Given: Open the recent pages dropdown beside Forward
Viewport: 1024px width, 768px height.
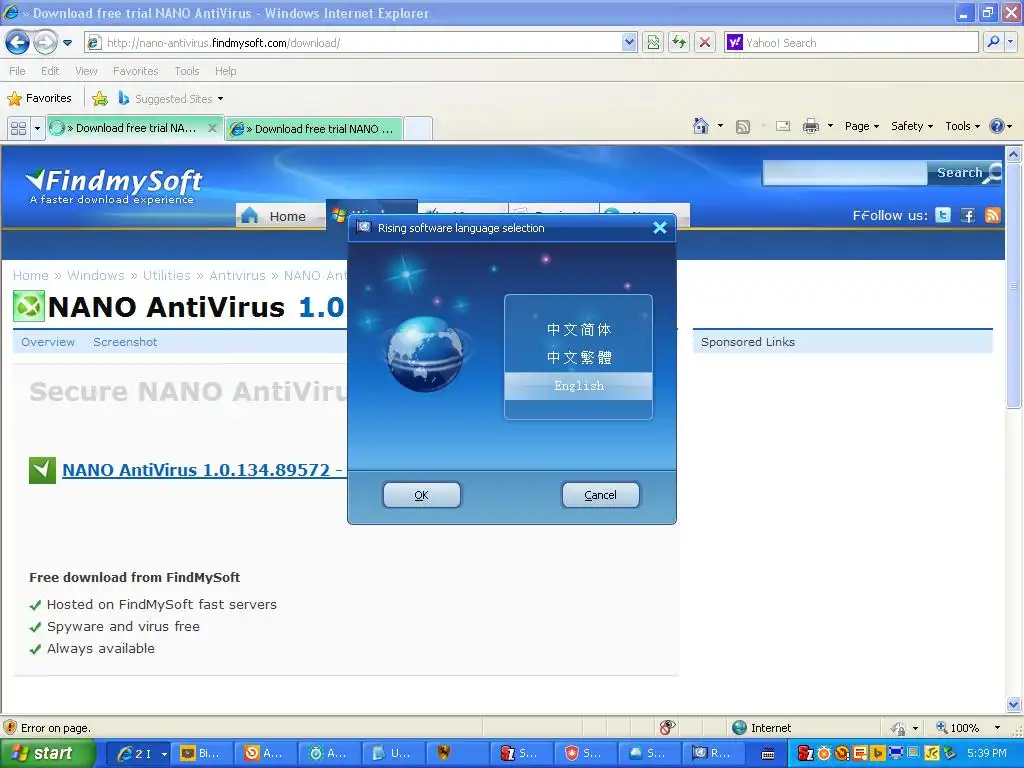Looking at the screenshot, I should coord(67,43).
